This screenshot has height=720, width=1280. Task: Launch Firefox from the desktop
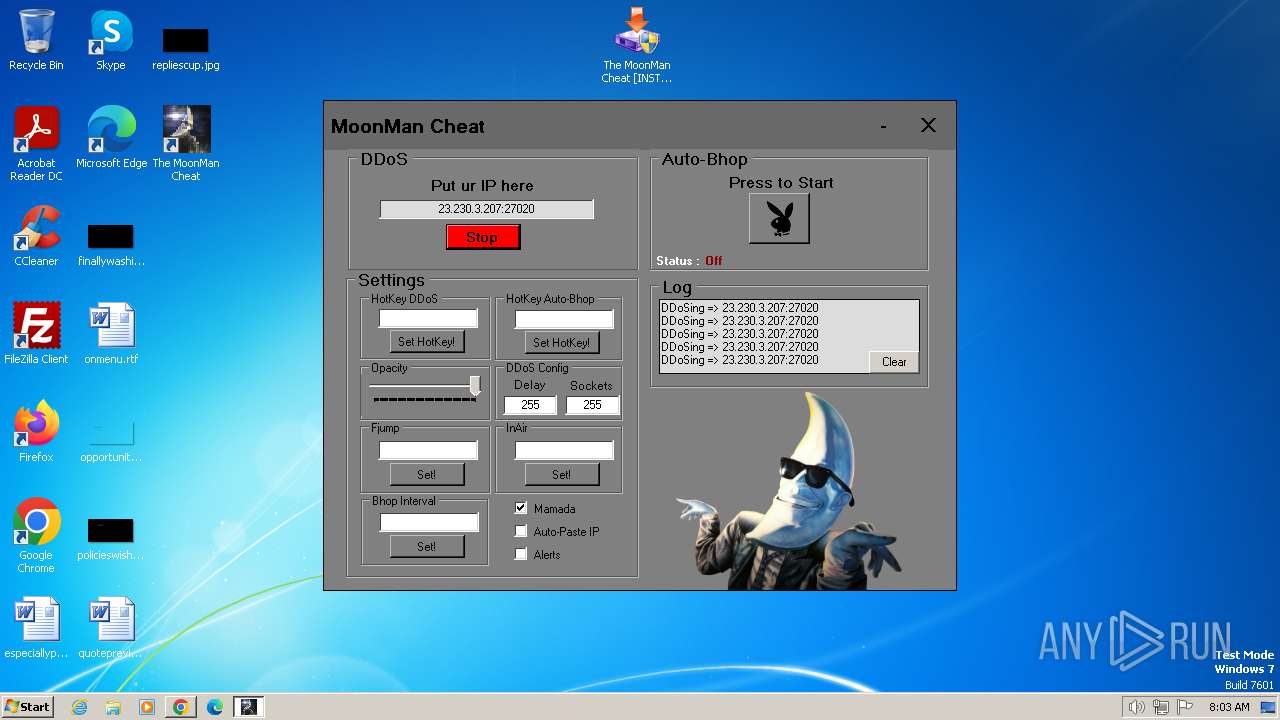(36, 432)
